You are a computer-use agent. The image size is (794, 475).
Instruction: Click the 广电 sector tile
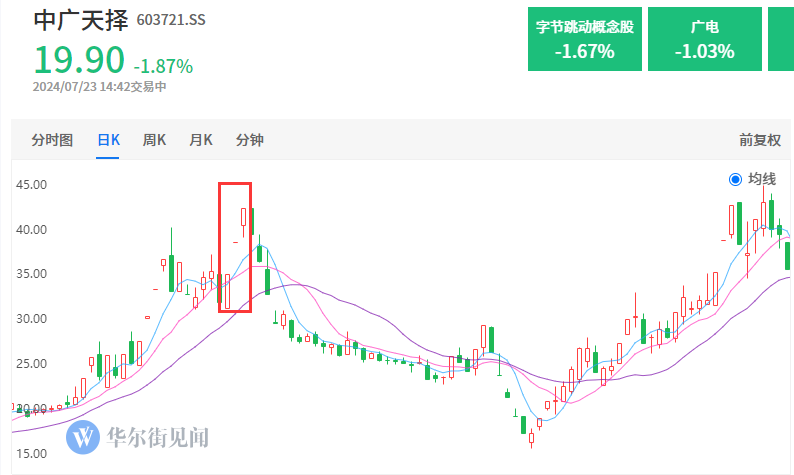tap(705, 39)
